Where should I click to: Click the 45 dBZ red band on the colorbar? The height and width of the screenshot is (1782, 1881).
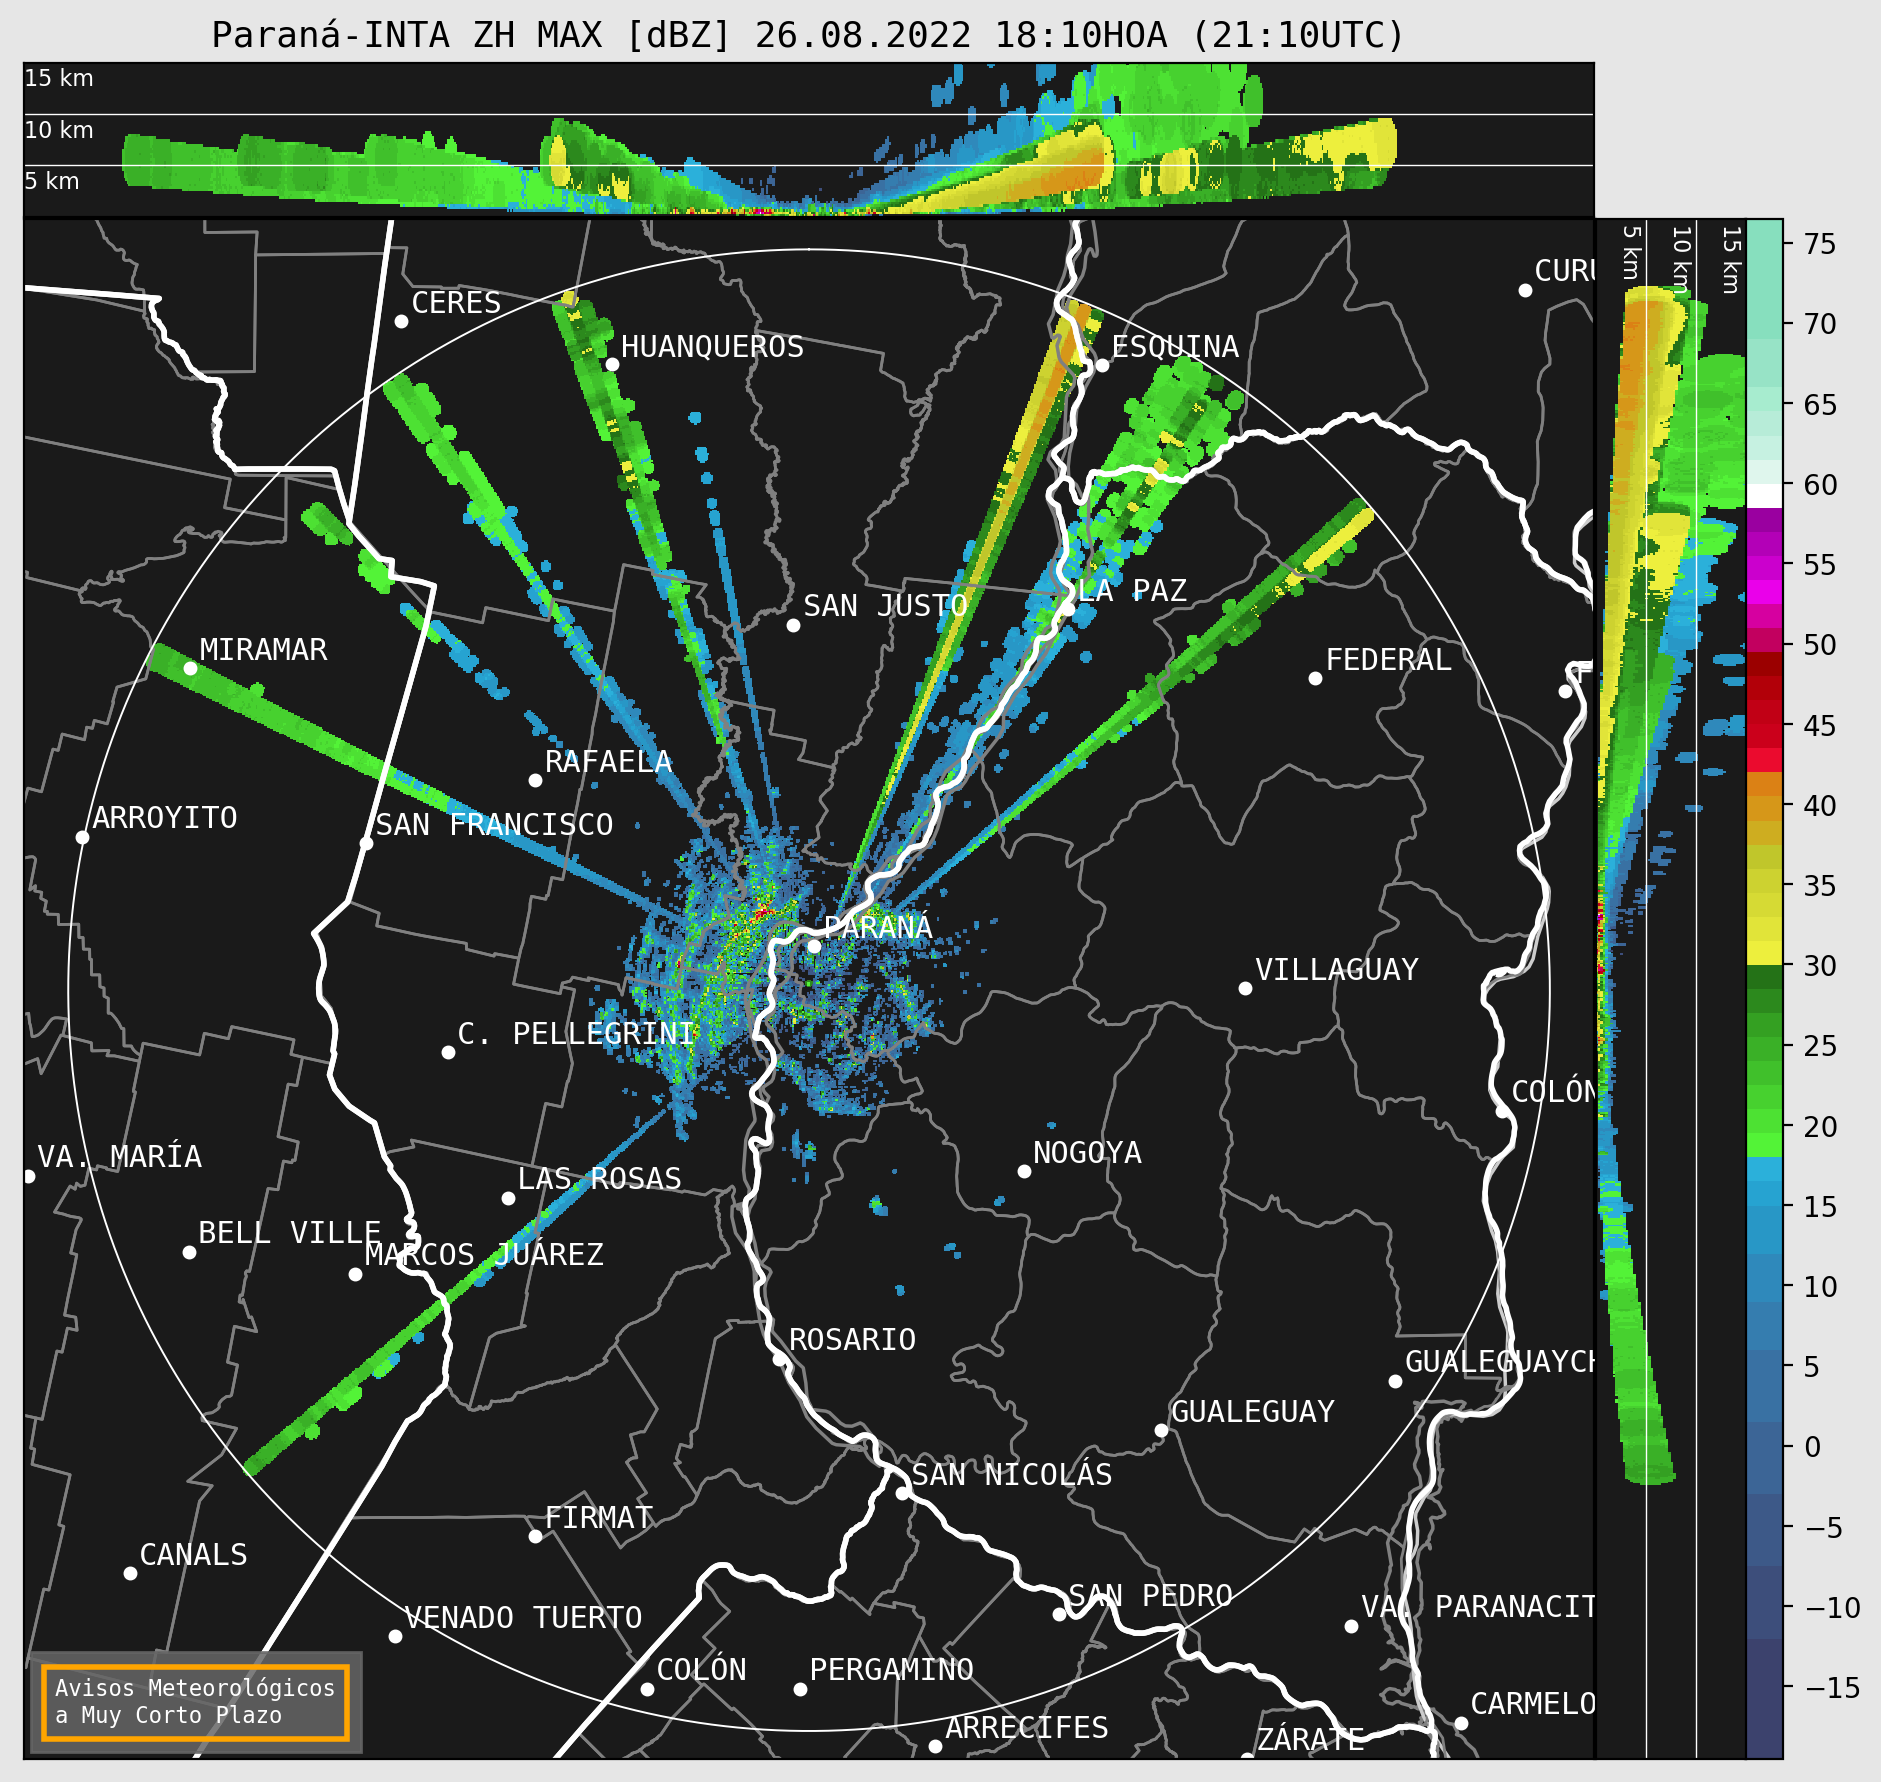[1764, 725]
